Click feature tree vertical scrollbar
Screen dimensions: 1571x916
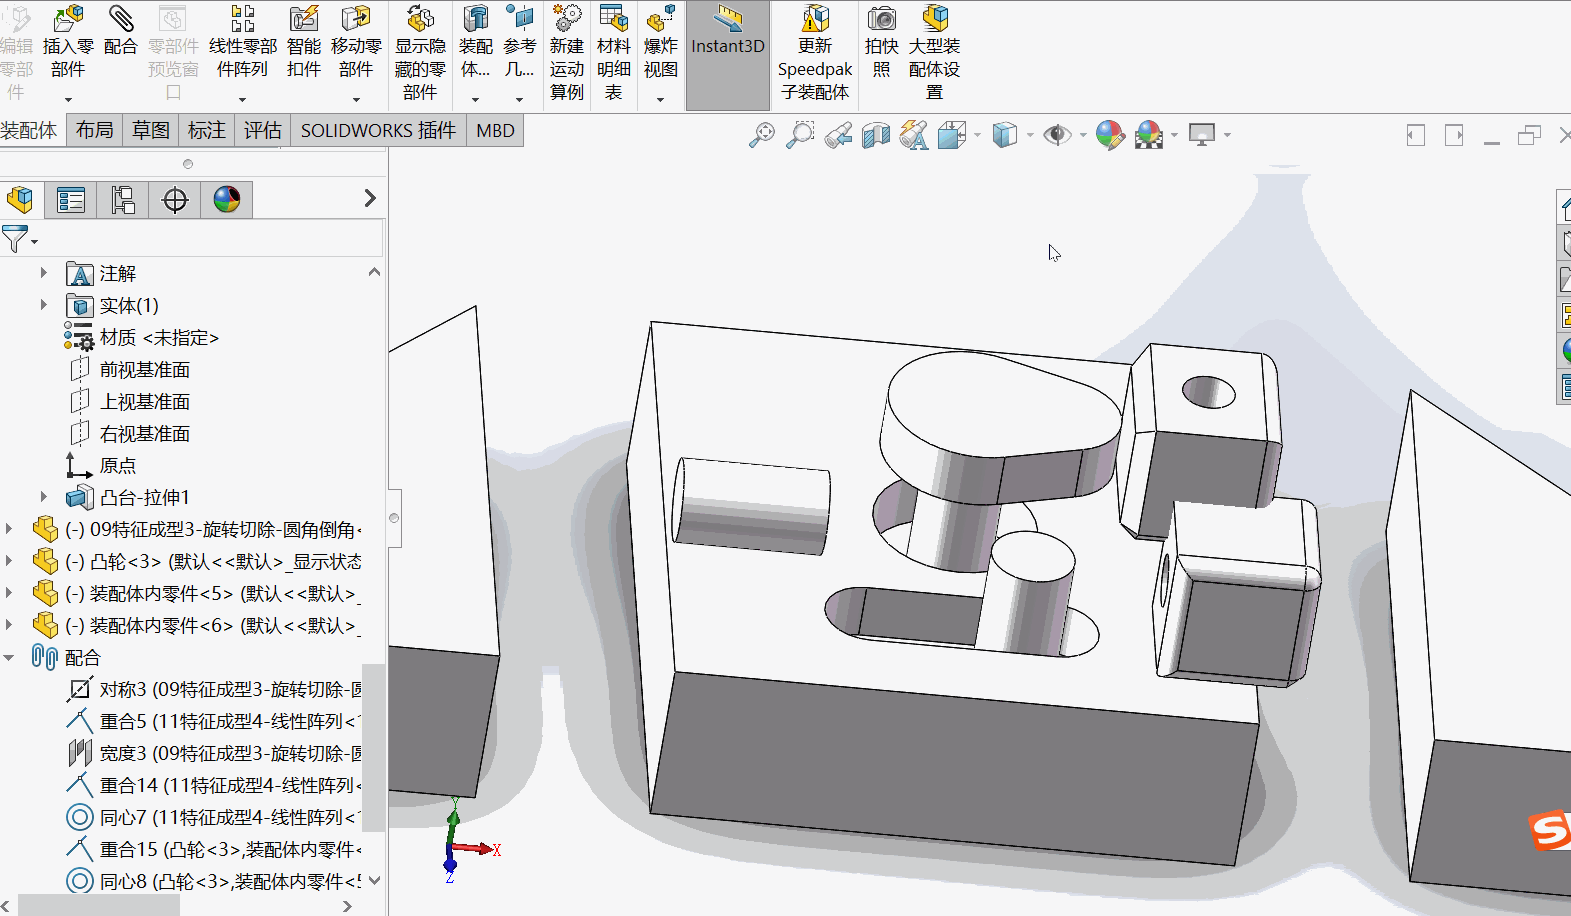pos(374,747)
